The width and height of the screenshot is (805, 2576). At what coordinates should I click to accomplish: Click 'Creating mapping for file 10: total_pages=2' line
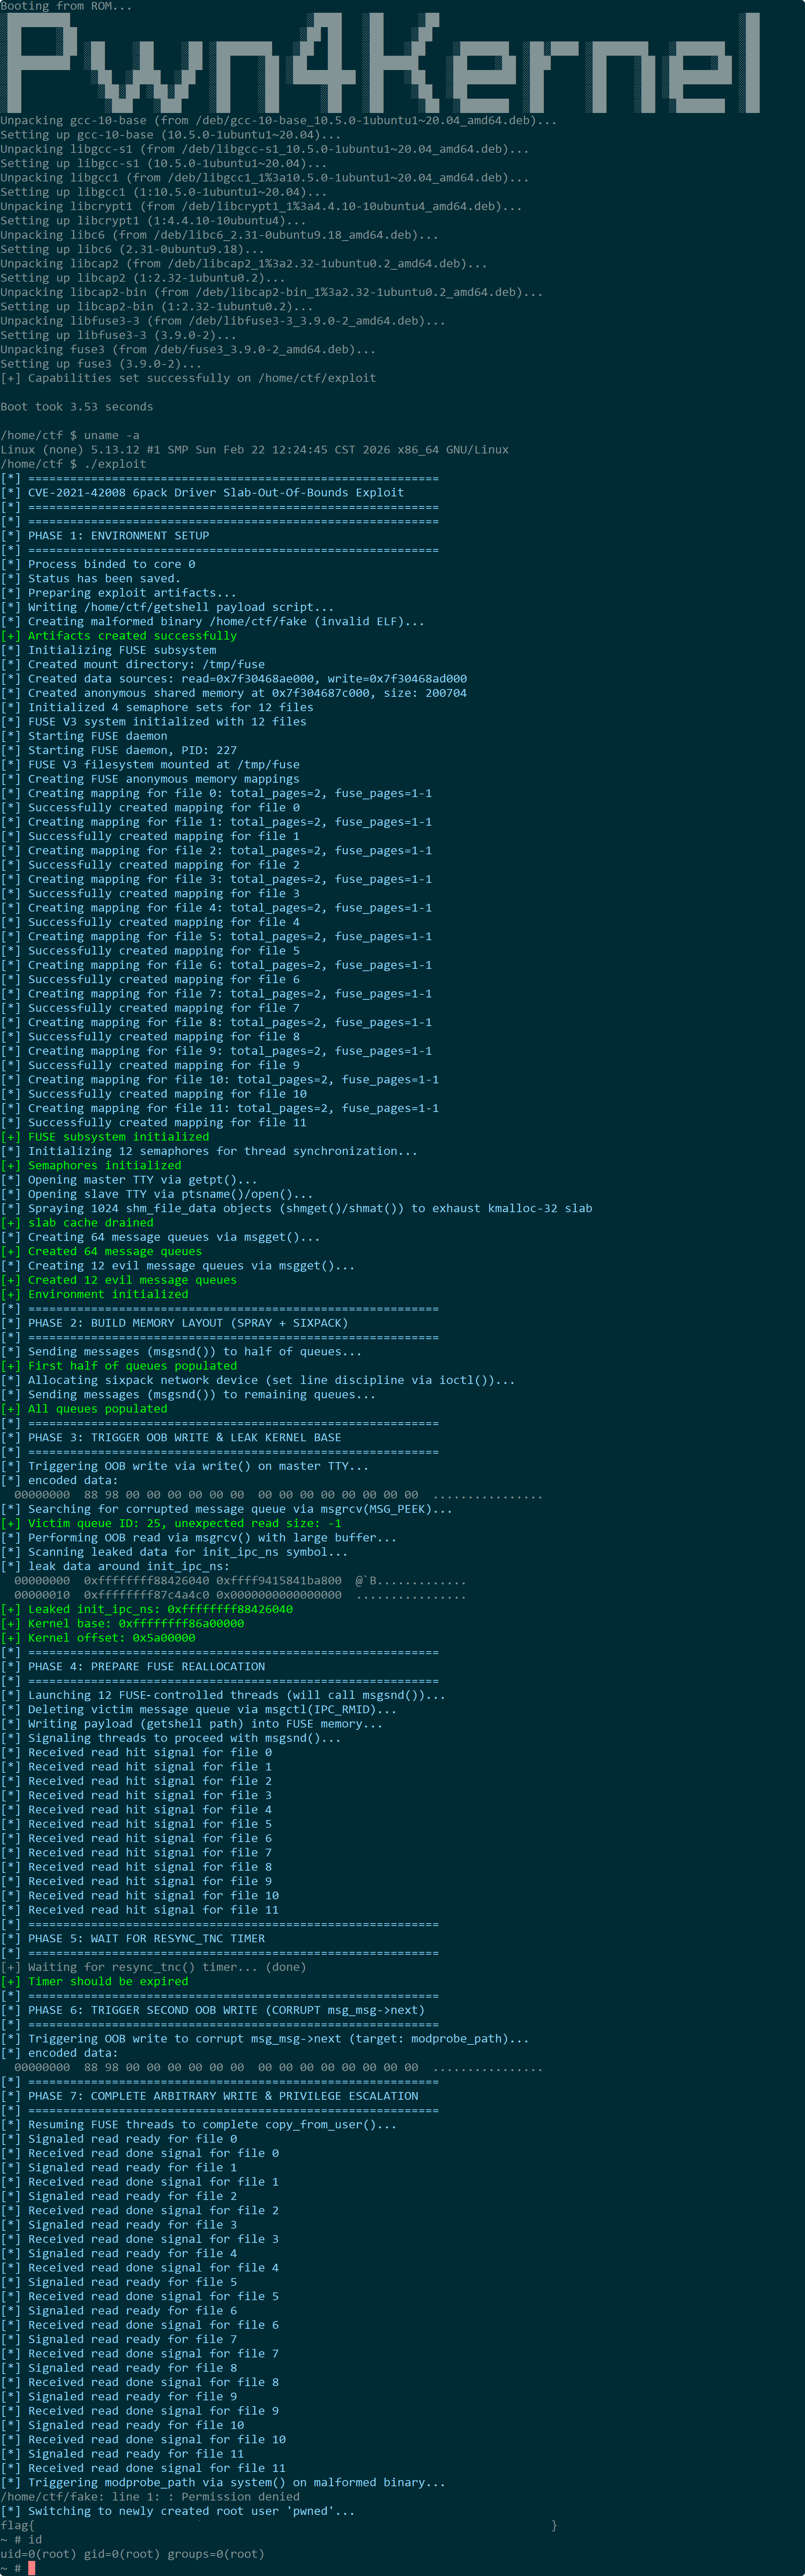(x=219, y=1080)
